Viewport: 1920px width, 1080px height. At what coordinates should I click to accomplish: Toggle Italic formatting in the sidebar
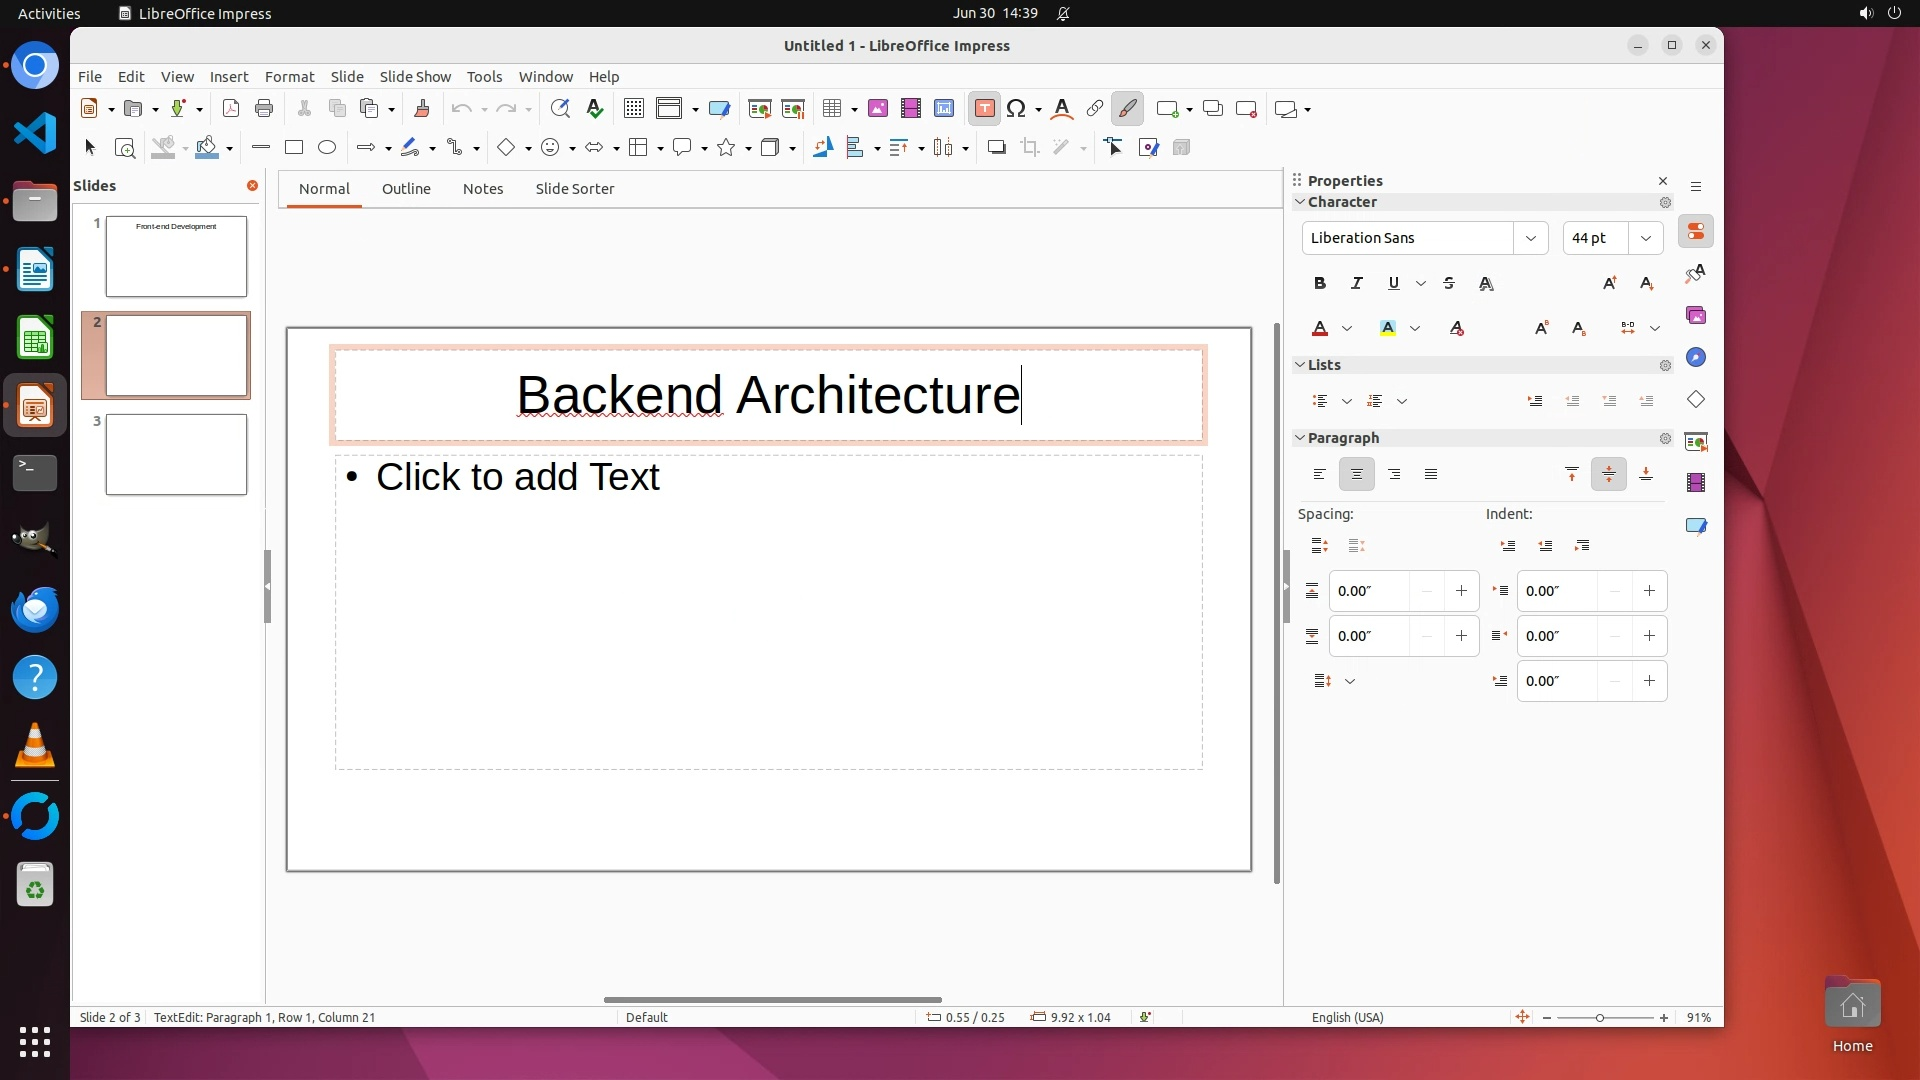click(x=1357, y=283)
